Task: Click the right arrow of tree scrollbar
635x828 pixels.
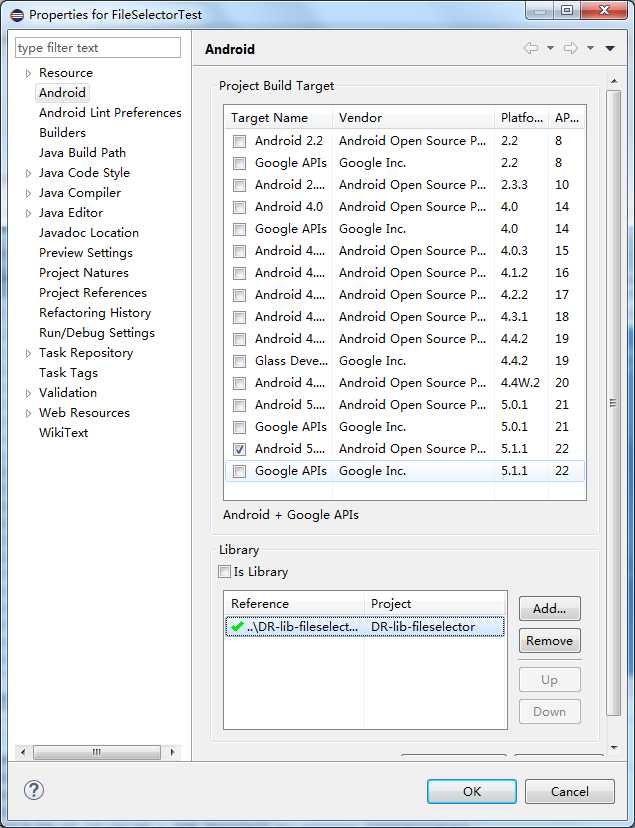Action: pyautogui.click(x=172, y=752)
